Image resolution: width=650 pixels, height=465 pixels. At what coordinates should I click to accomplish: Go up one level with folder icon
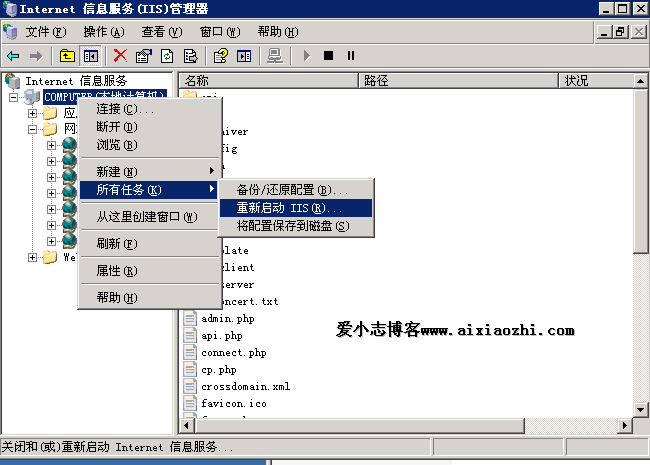pyautogui.click(x=67, y=56)
